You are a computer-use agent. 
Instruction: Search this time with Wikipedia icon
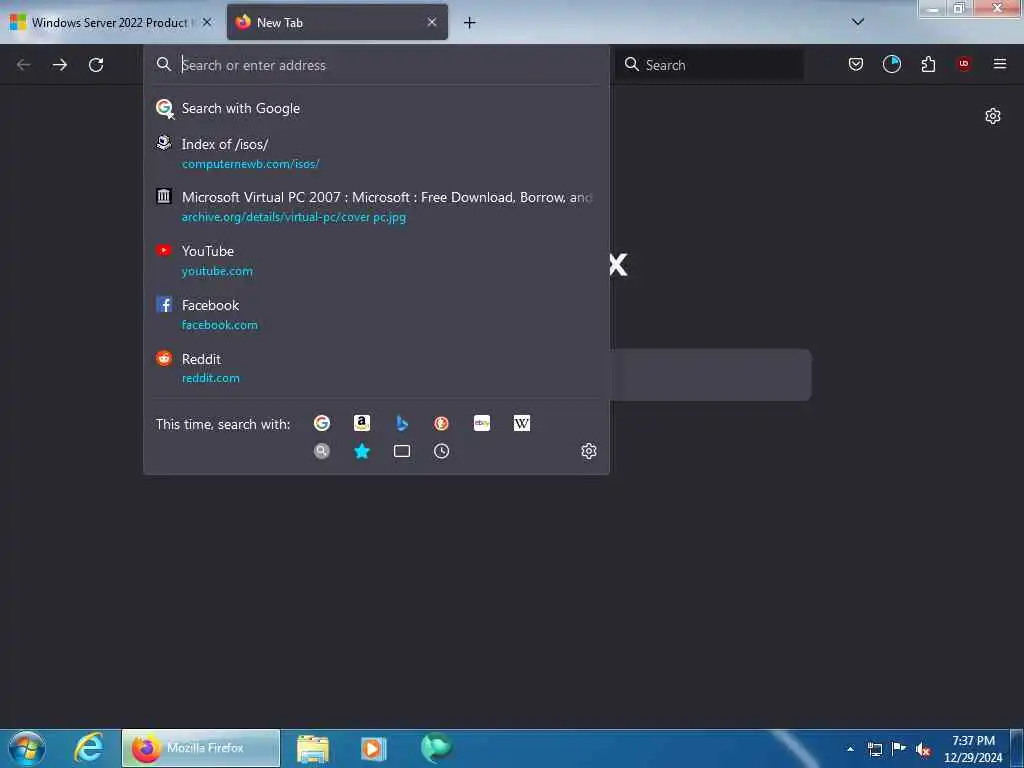(x=522, y=423)
